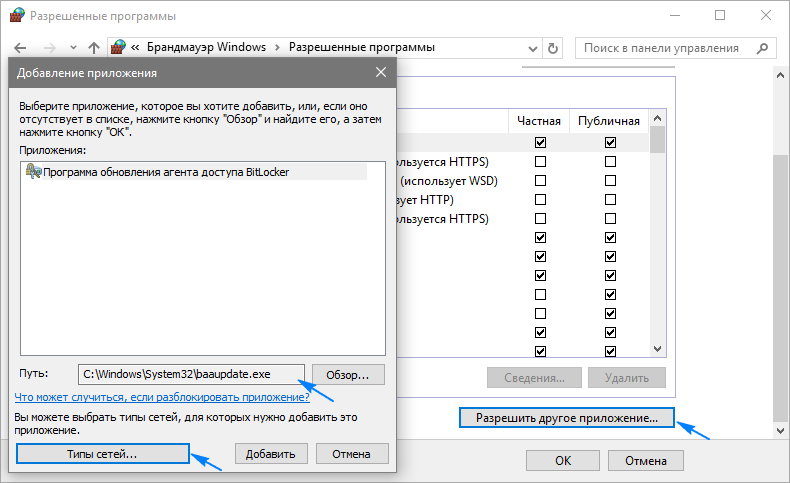Expand the recent locations chevron
Screen dimensions: 790x483
click(71, 47)
